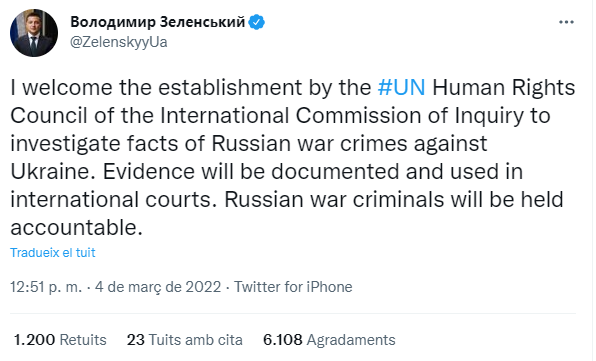Click the divider line above the stats
This screenshot has height=361, width=596.
point(293,314)
